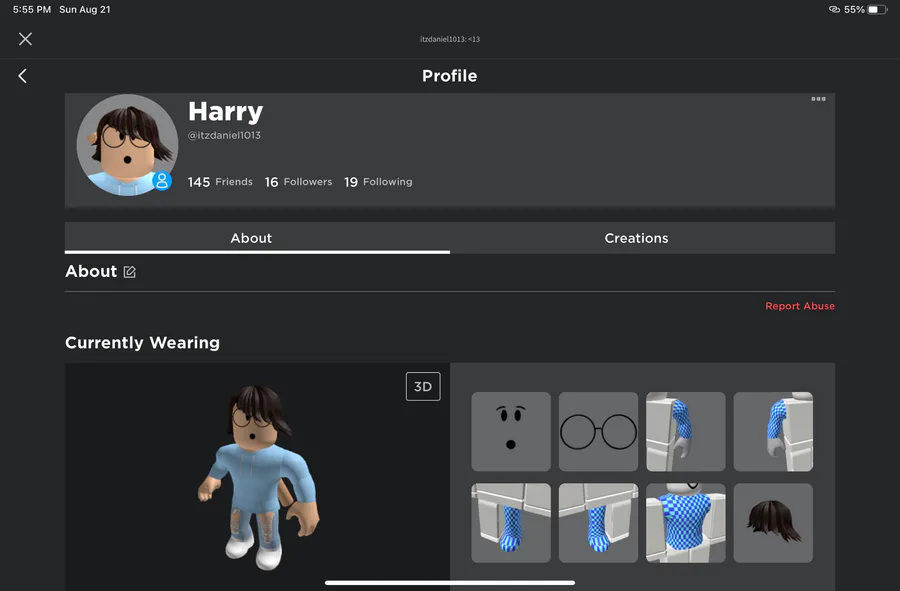This screenshot has width=900, height=591.
Task: Close the profile view with the X icon
Action: (25, 39)
